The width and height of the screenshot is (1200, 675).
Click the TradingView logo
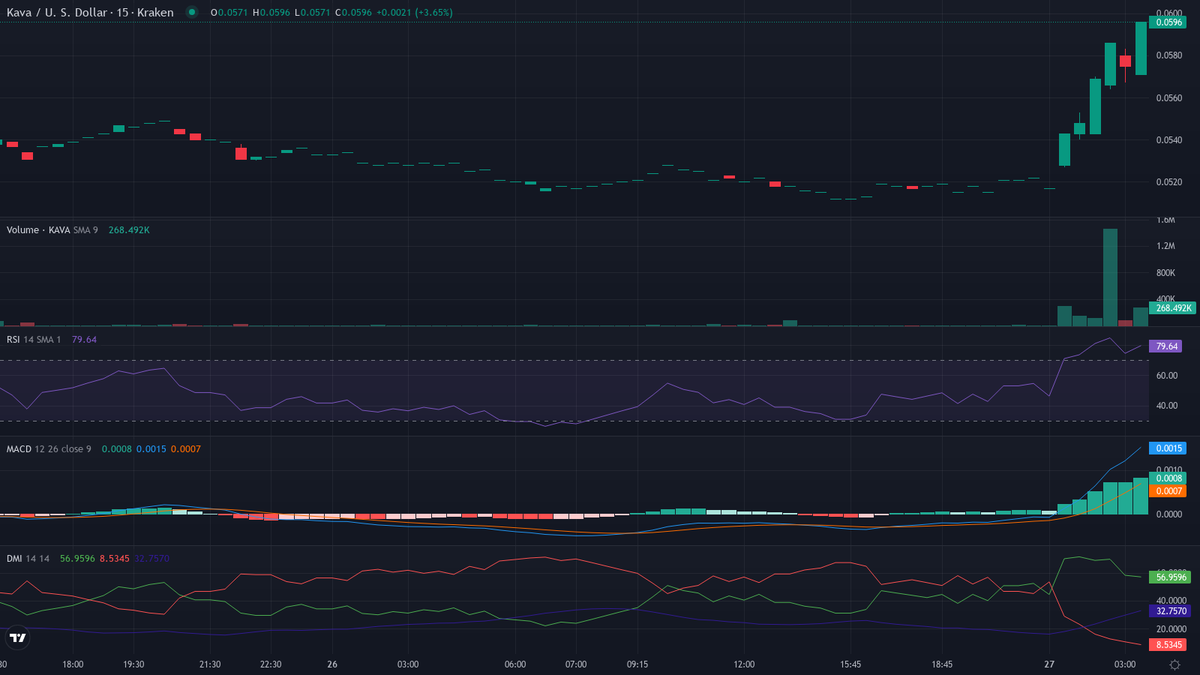[x=17, y=637]
